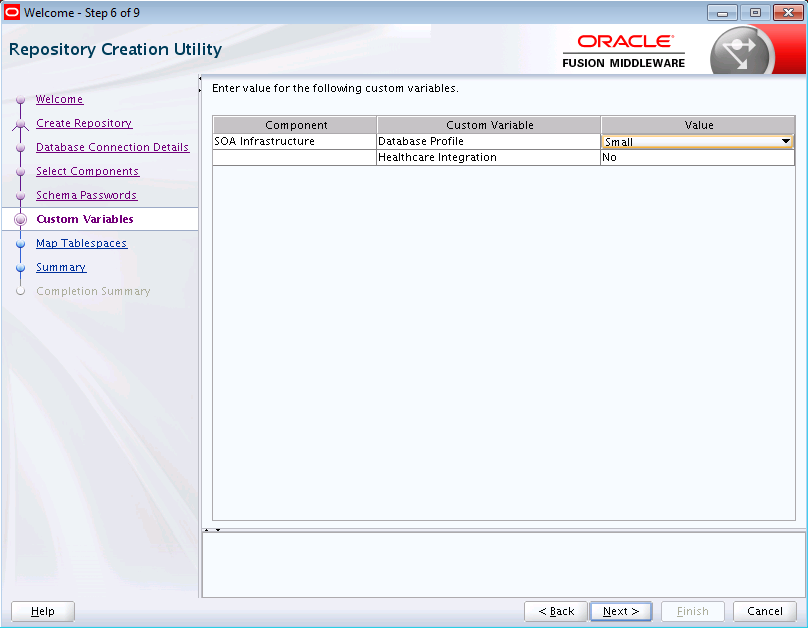Viewport: 808px width, 628px height.
Task: Select the Healthcare Integration value cell
Action: (697, 157)
